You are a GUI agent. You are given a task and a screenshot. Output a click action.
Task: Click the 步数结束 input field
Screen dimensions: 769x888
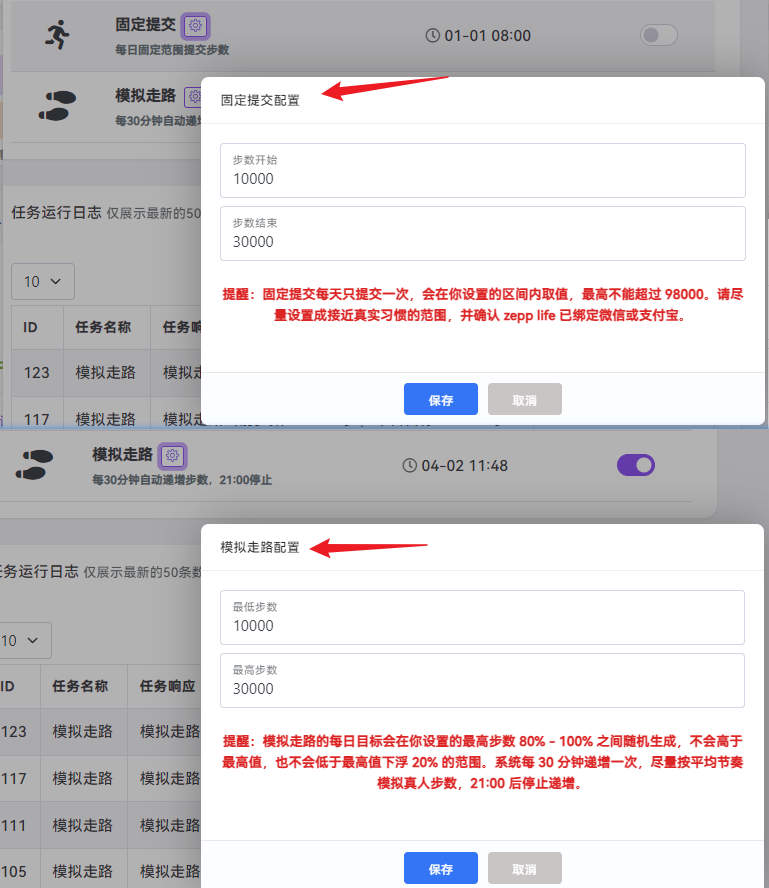(482, 233)
